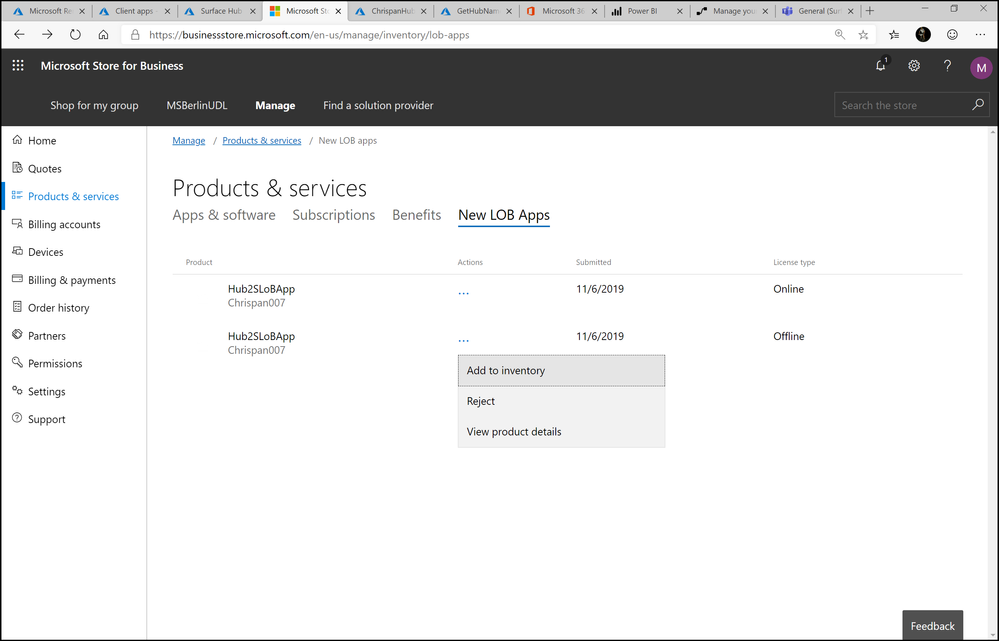
Task: Switch to Benefits tab
Action: (x=417, y=215)
